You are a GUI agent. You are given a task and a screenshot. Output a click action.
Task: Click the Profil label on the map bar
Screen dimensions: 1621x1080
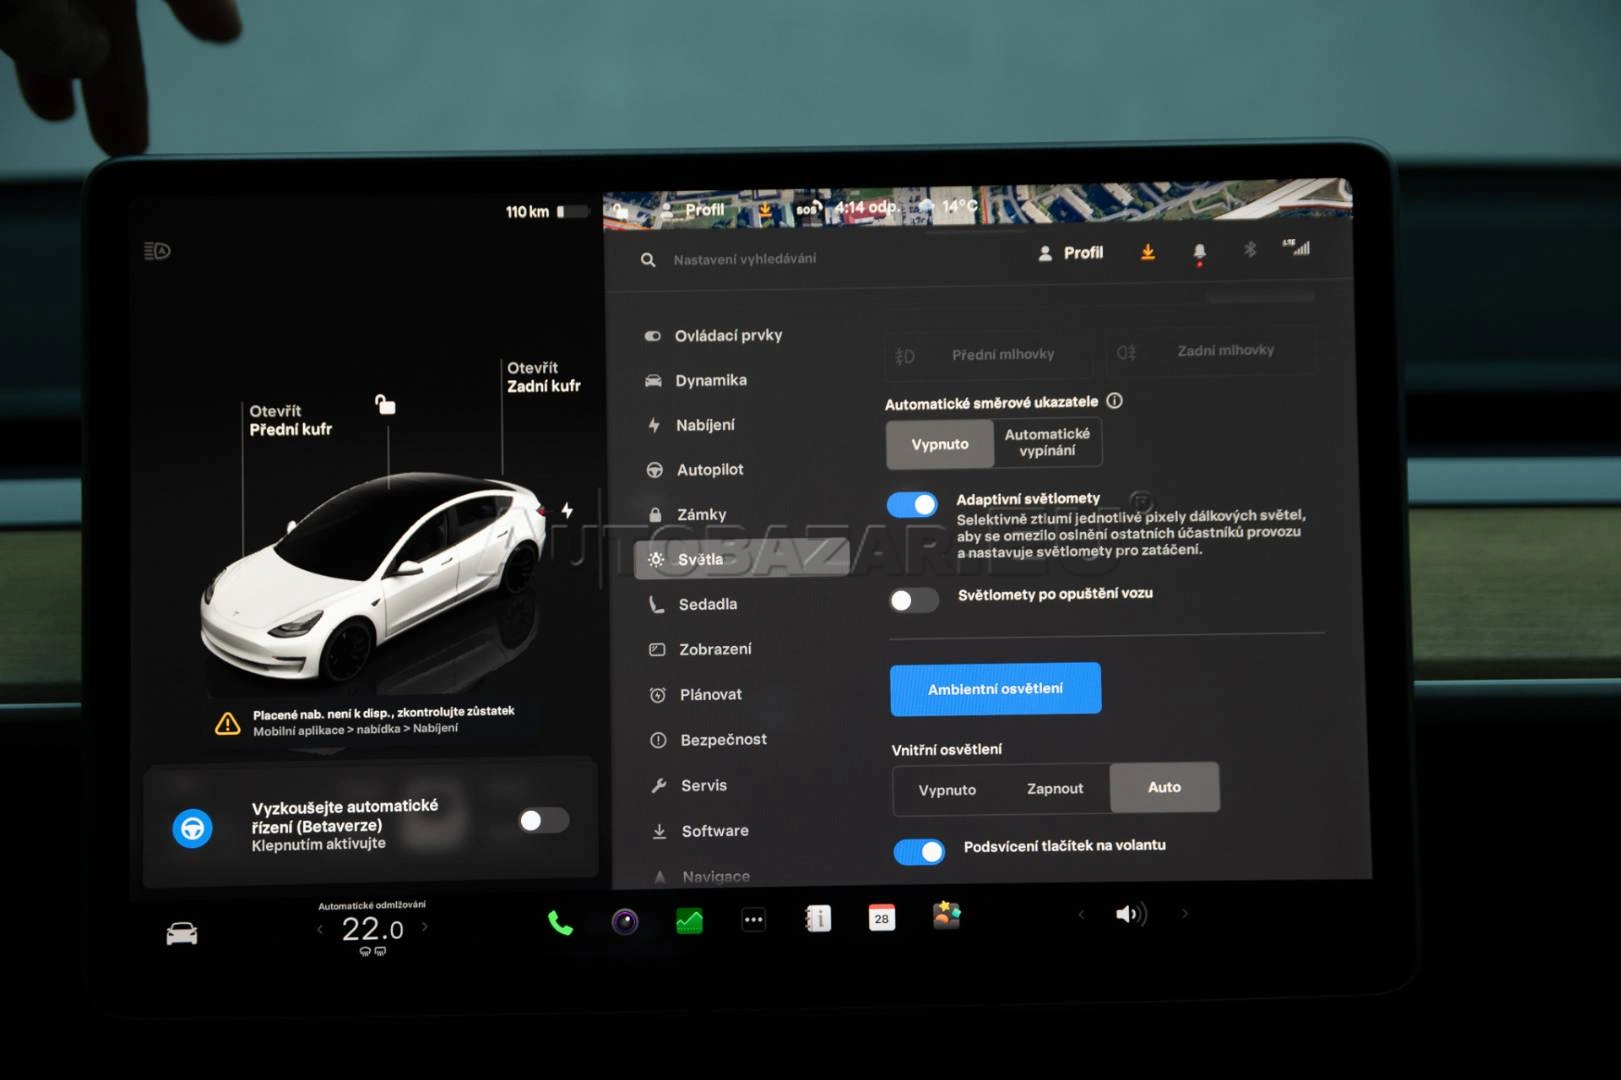[x=705, y=210]
